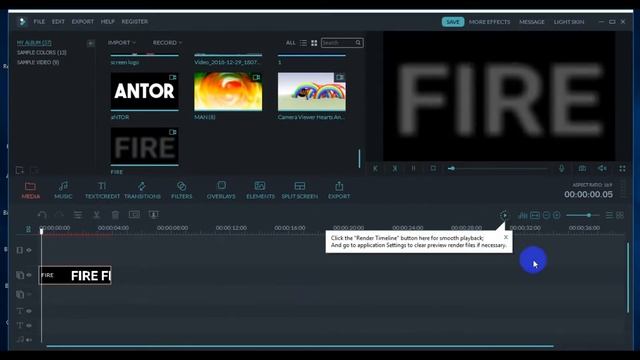The height and width of the screenshot is (360, 640).
Task: Switch timeline to compact list track view
Action: point(609,215)
